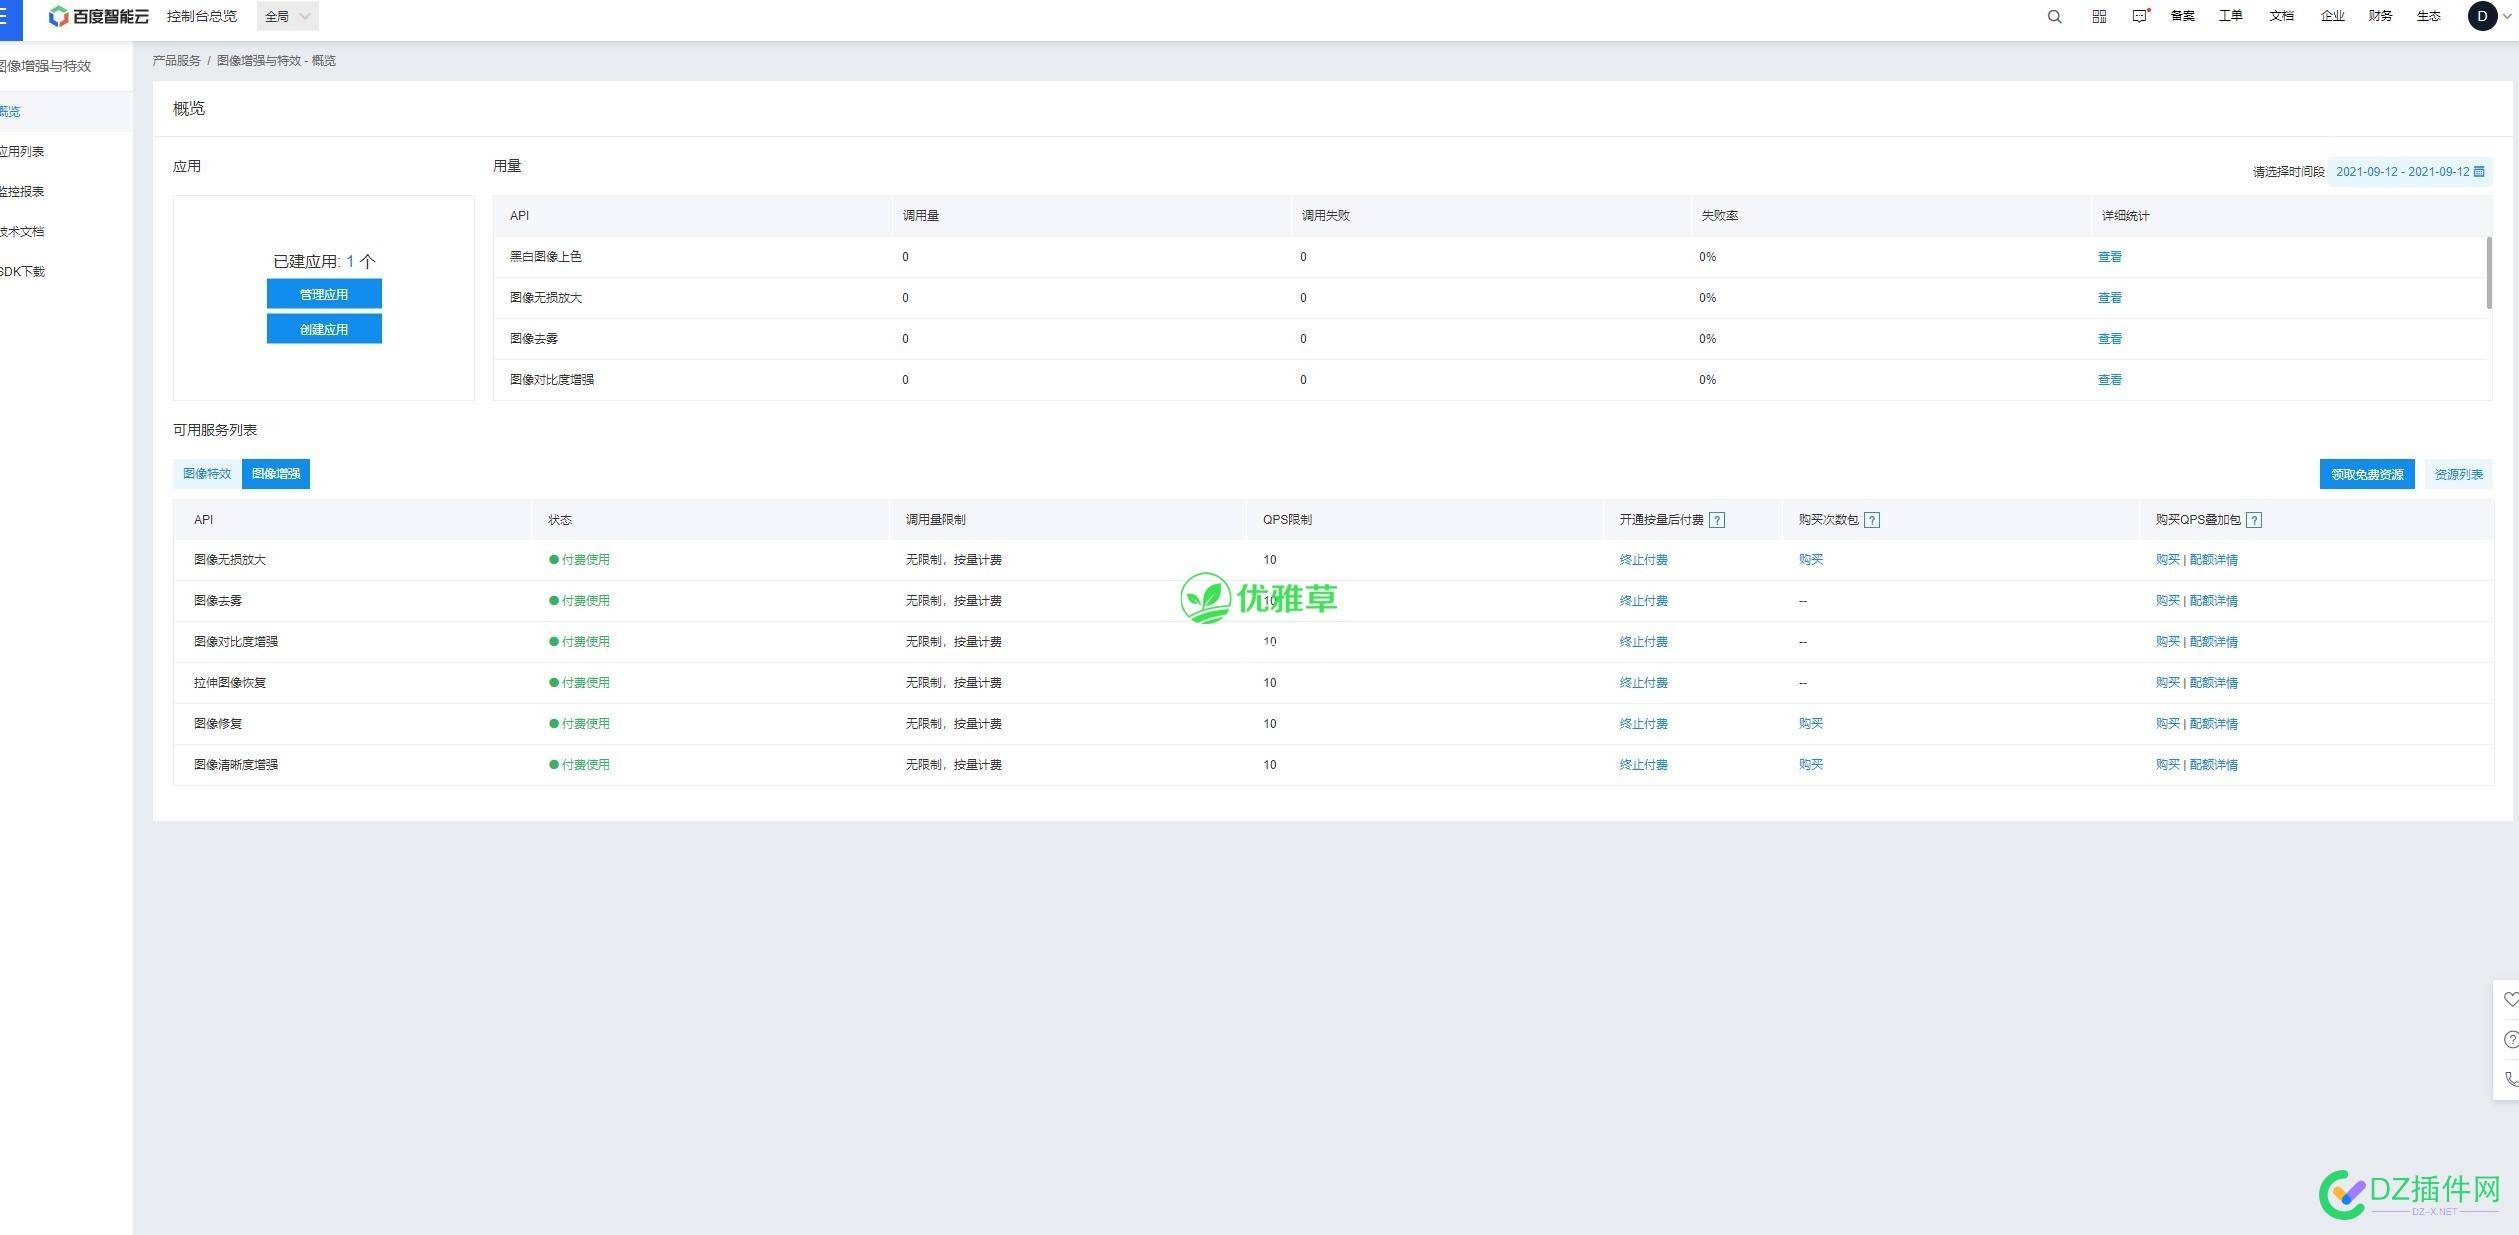Select 监控报表 in the sidebar

point(66,192)
